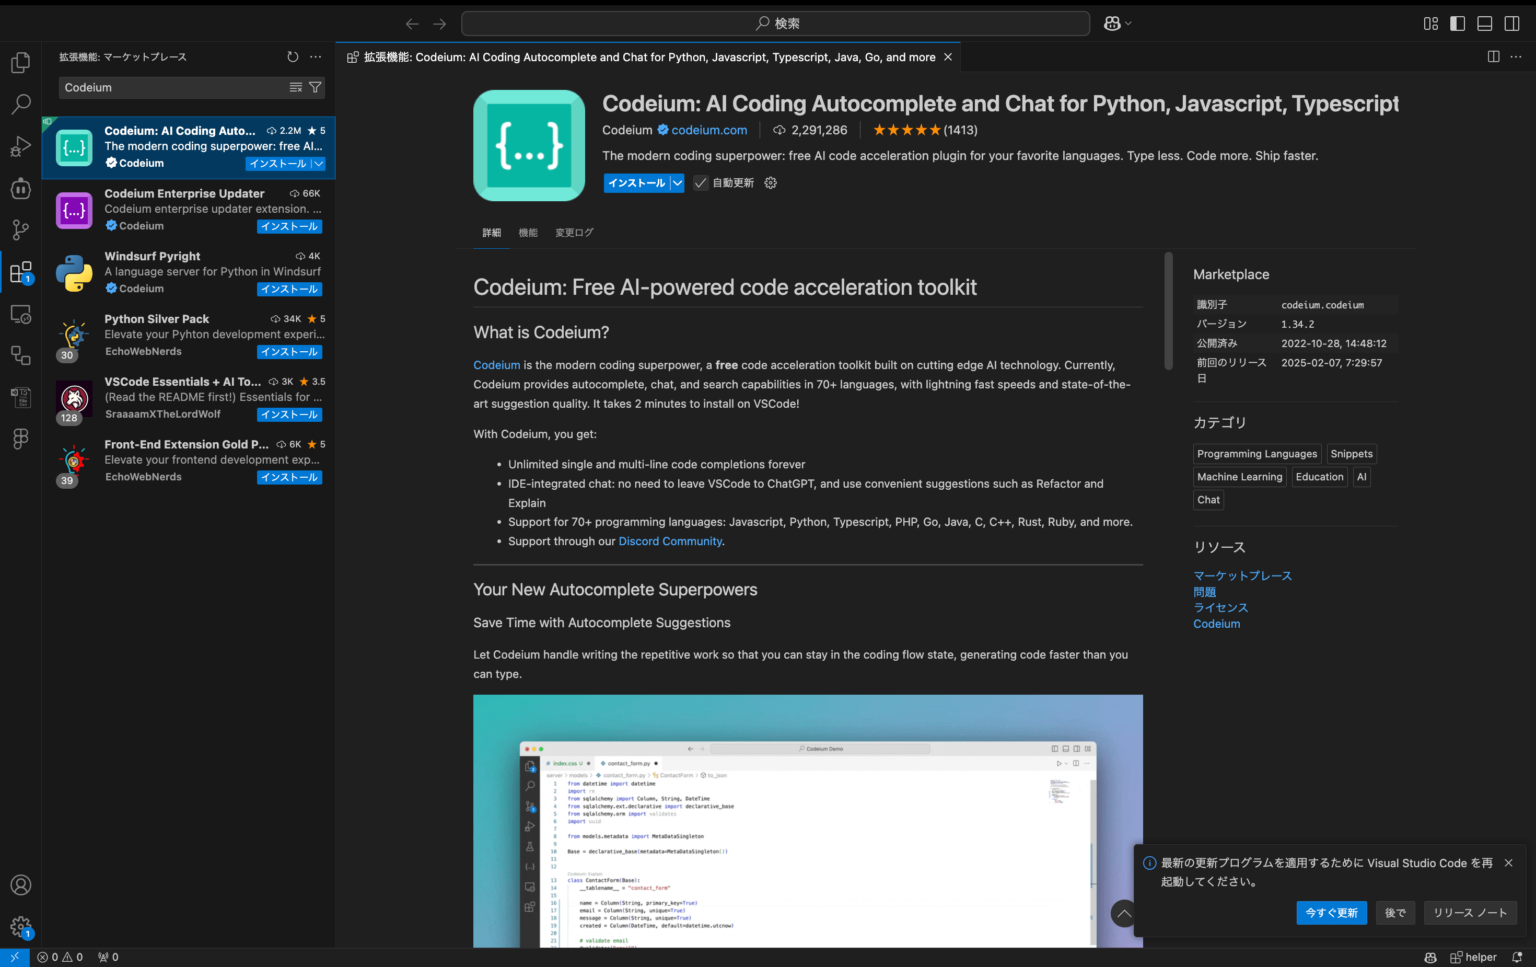Viewport: 1536px width, 967px height.
Task: Open the Explorer view in activity bar
Action: pos(20,63)
